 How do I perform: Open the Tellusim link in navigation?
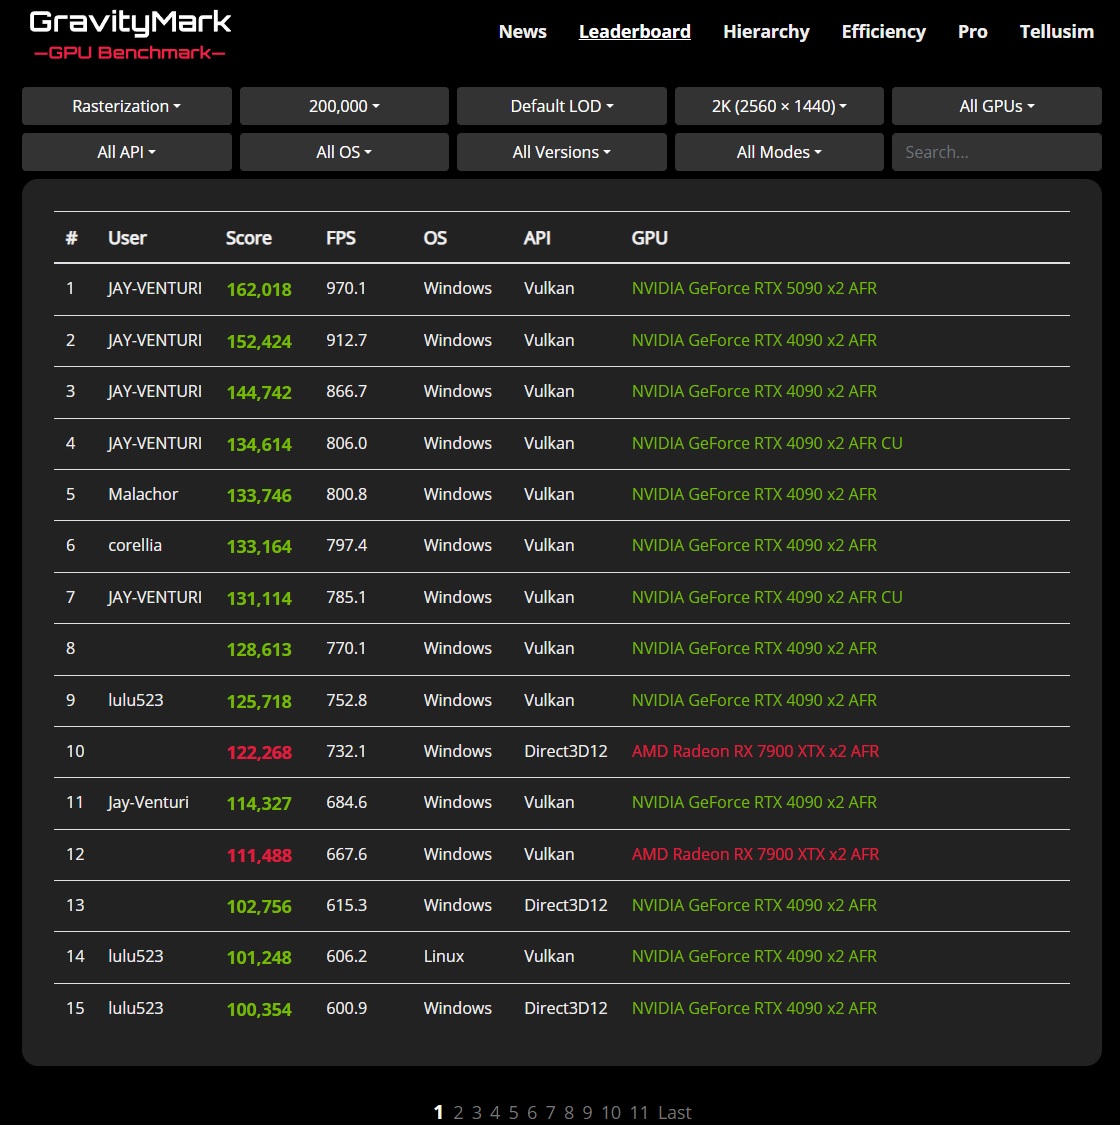1056,32
